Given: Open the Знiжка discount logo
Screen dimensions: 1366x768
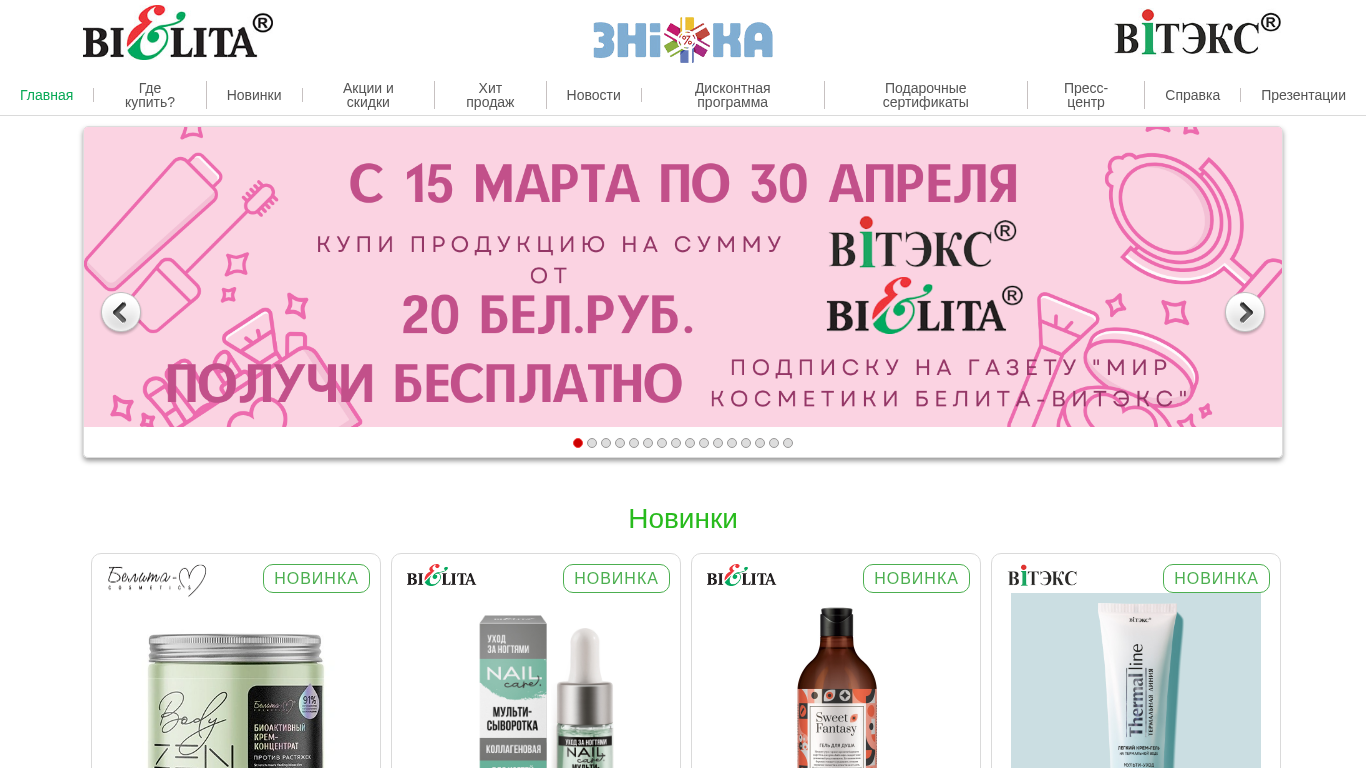Looking at the screenshot, I should tap(683, 40).
